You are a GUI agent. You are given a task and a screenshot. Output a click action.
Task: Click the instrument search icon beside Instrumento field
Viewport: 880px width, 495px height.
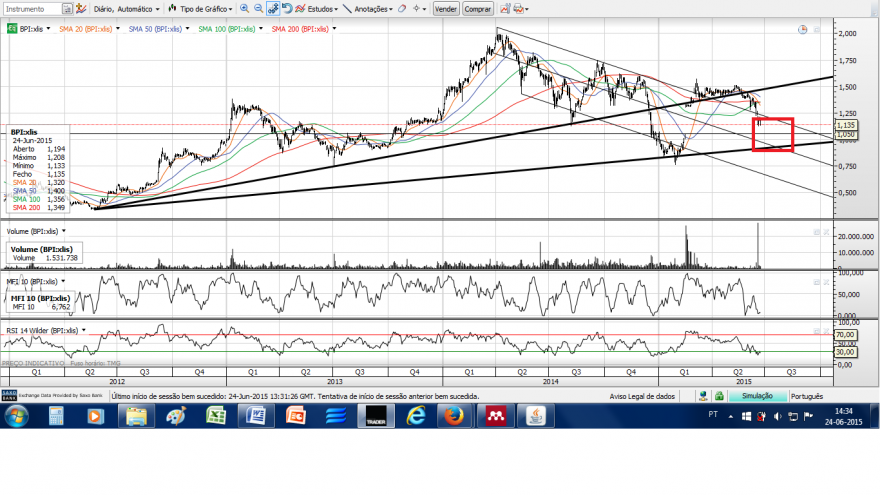(x=67, y=9)
